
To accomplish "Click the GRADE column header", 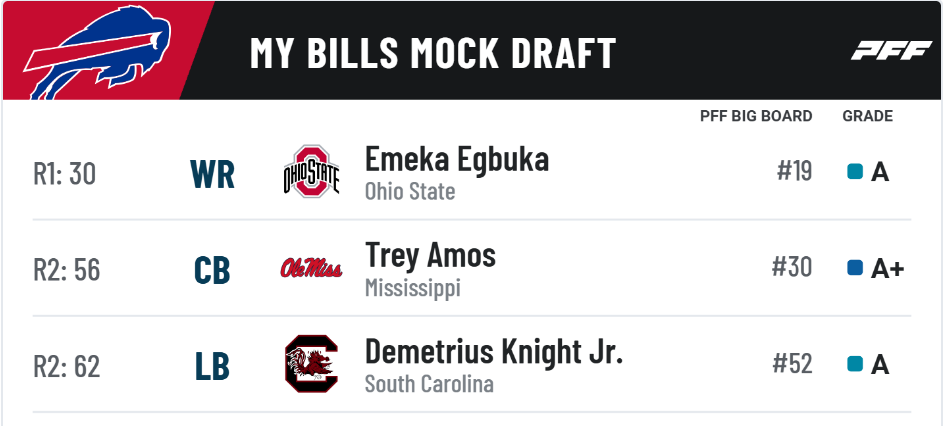I will point(867,116).
